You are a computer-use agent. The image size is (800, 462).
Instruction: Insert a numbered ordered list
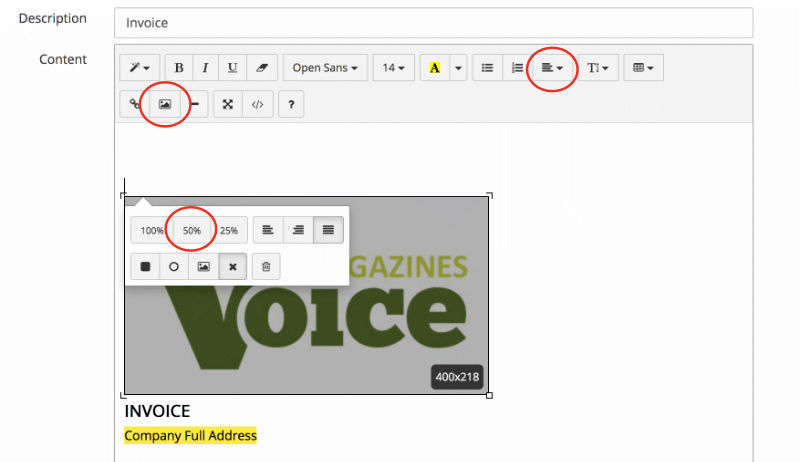(516, 68)
